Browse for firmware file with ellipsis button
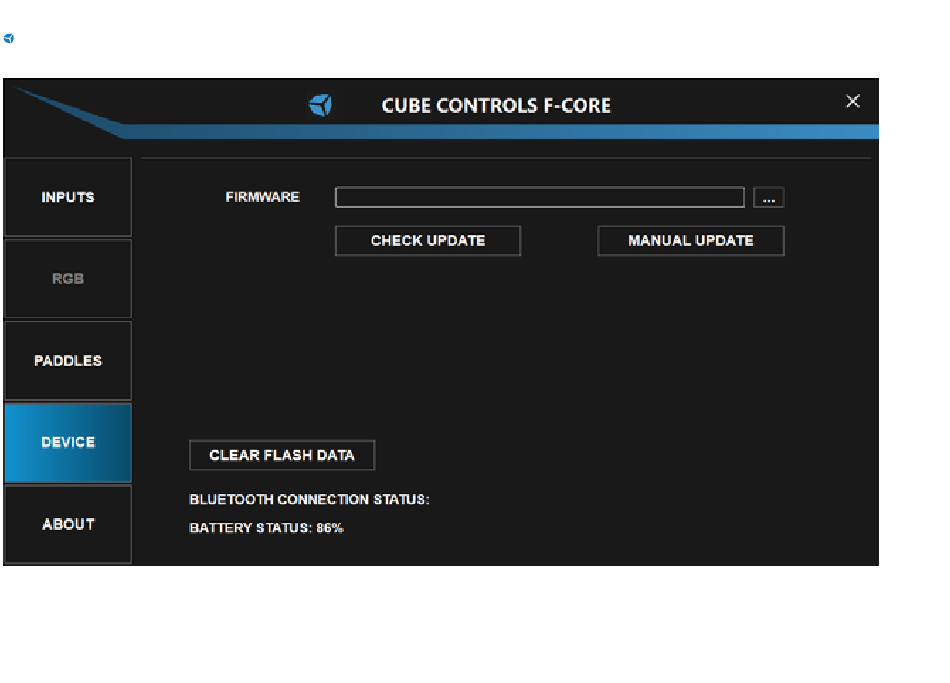950x683 pixels. click(x=769, y=198)
